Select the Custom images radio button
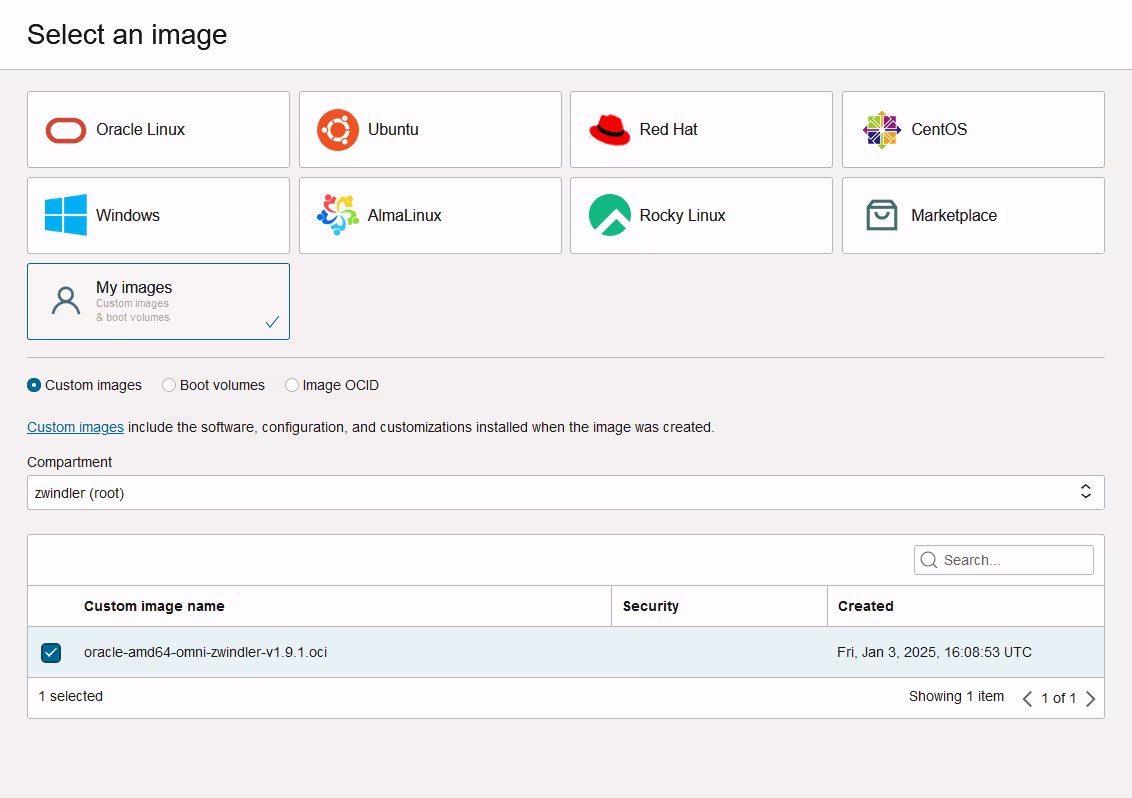This screenshot has width=1132, height=798. pos(34,385)
